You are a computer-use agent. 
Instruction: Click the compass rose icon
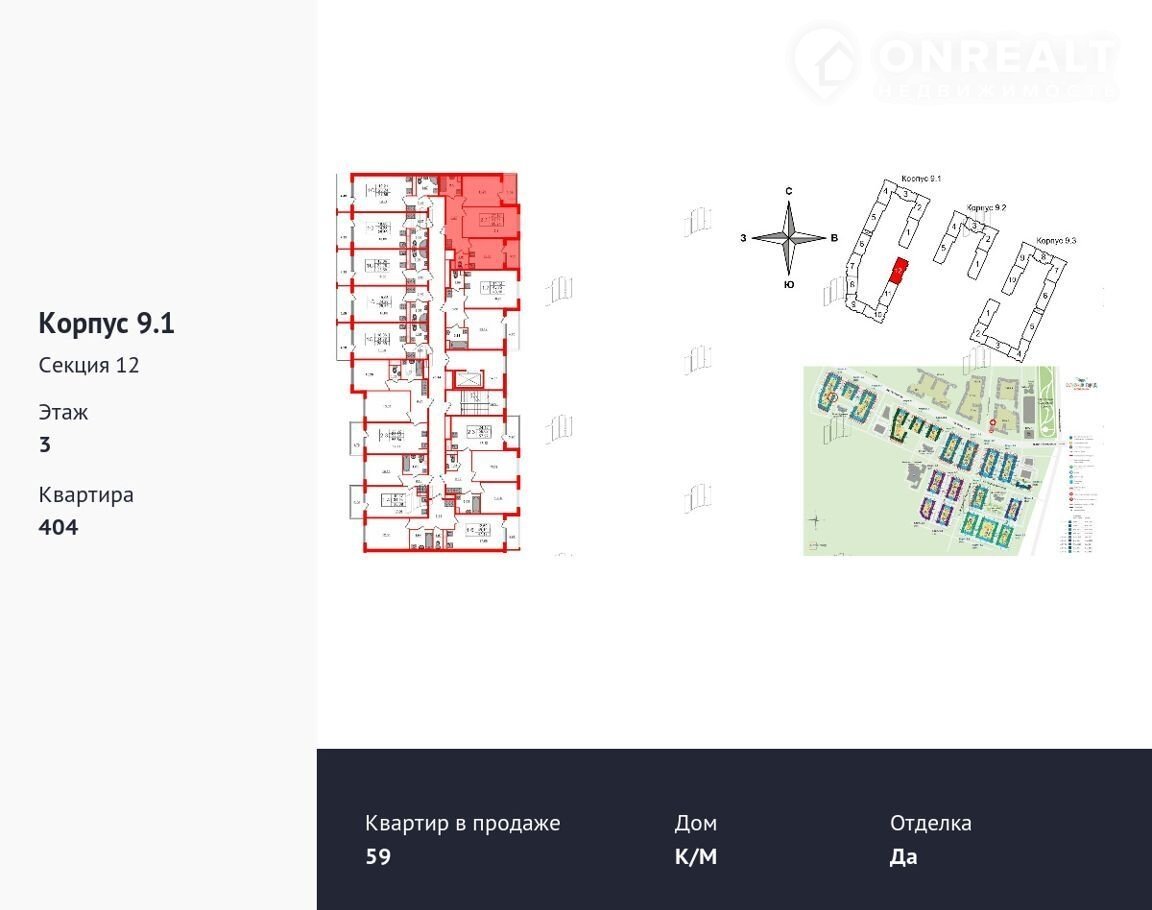[789, 237]
